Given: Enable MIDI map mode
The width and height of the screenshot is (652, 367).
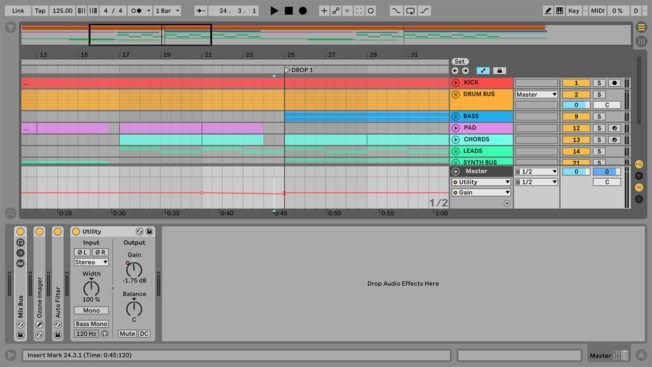Looking at the screenshot, I should [598, 11].
